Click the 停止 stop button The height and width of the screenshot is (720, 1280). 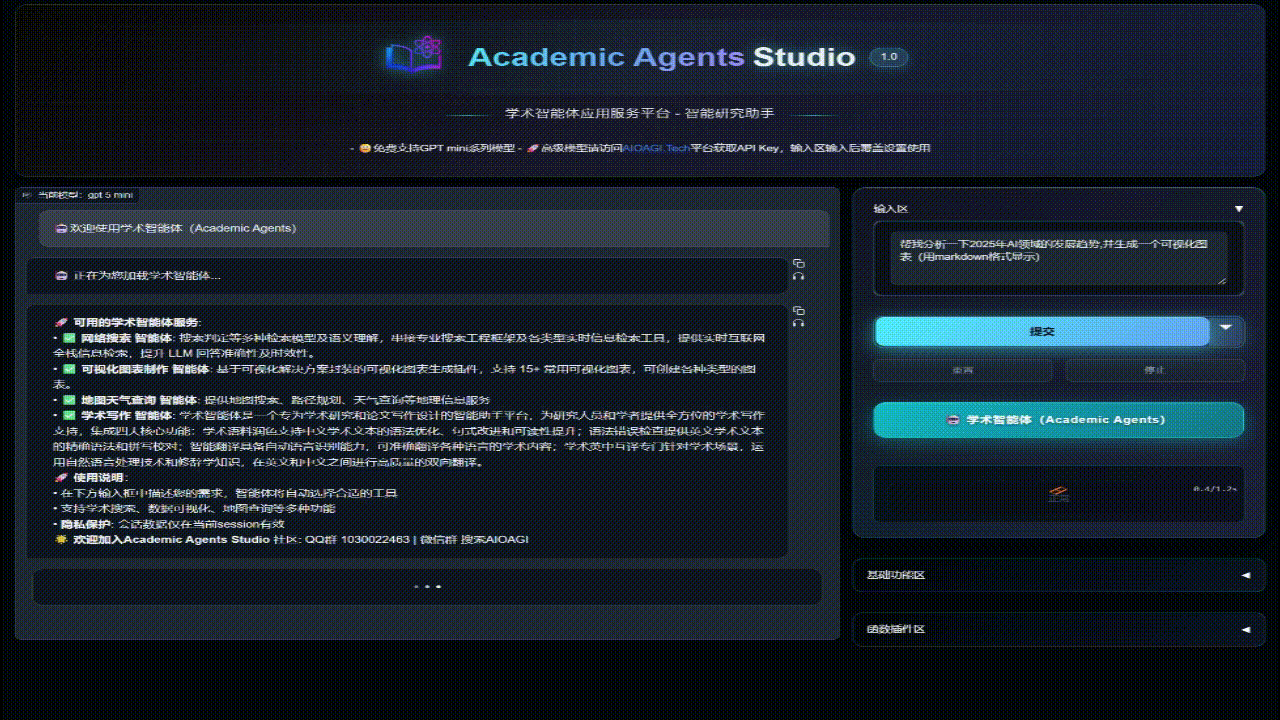1154,370
